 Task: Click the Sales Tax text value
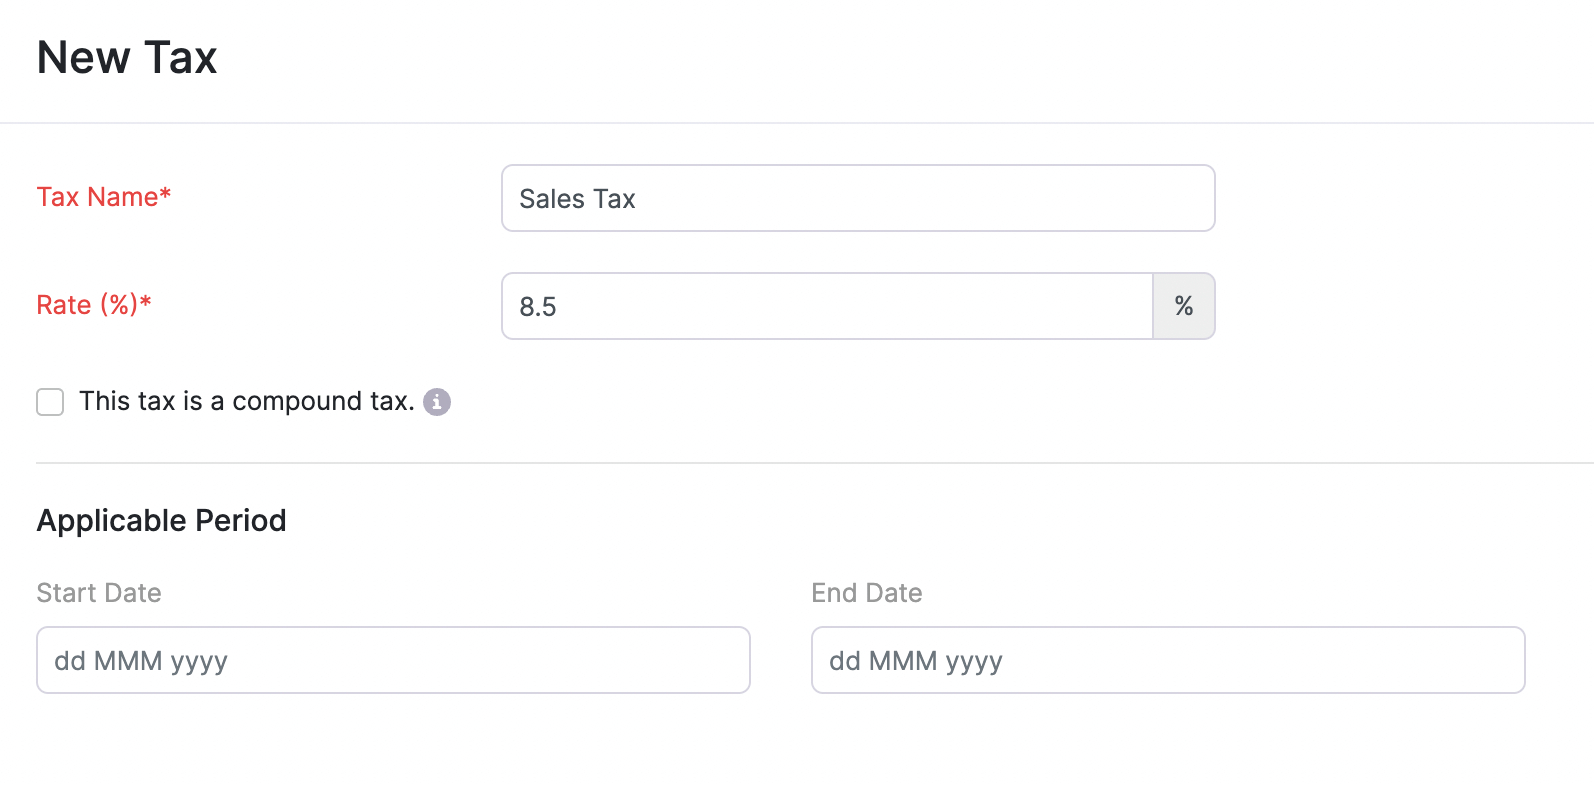coord(577,198)
